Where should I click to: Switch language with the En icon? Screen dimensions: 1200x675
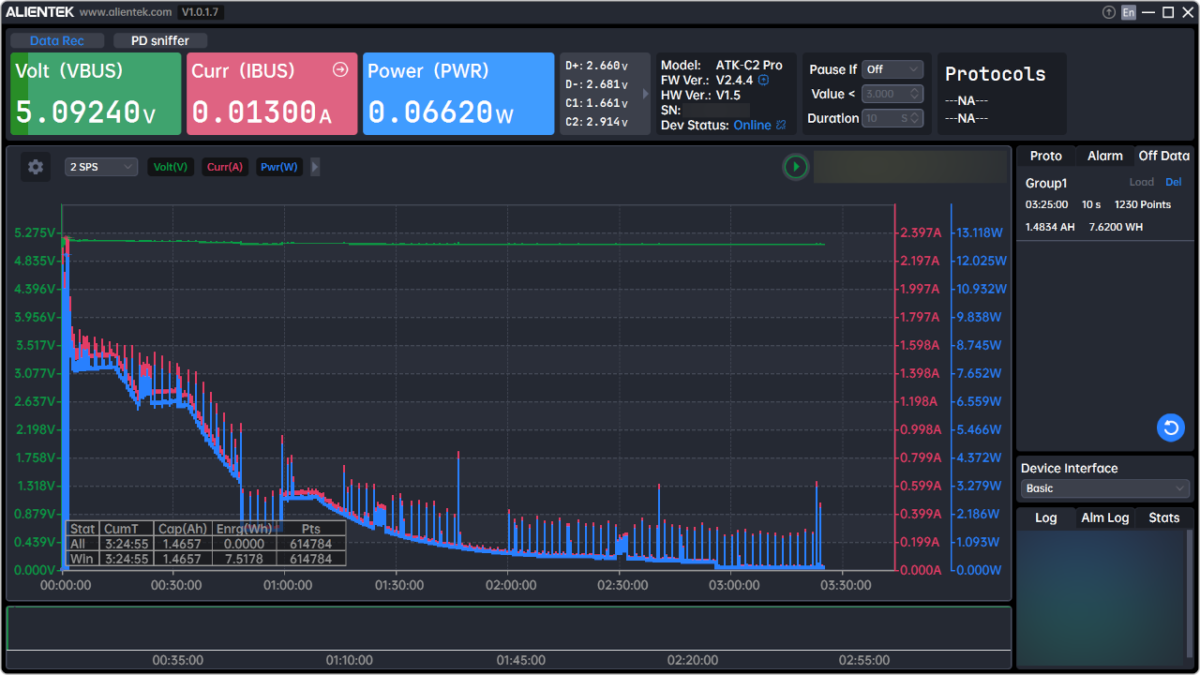tap(1128, 12)
